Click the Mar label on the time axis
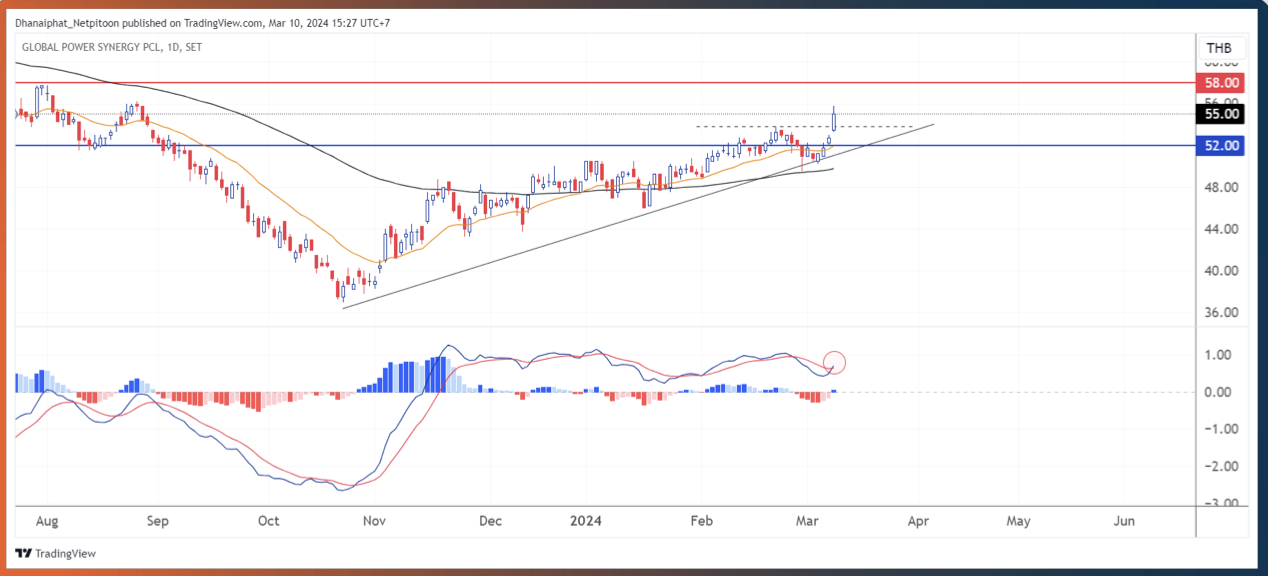Screen dimensions: 1268x576 pyautogui.click(x=805, y=521)
